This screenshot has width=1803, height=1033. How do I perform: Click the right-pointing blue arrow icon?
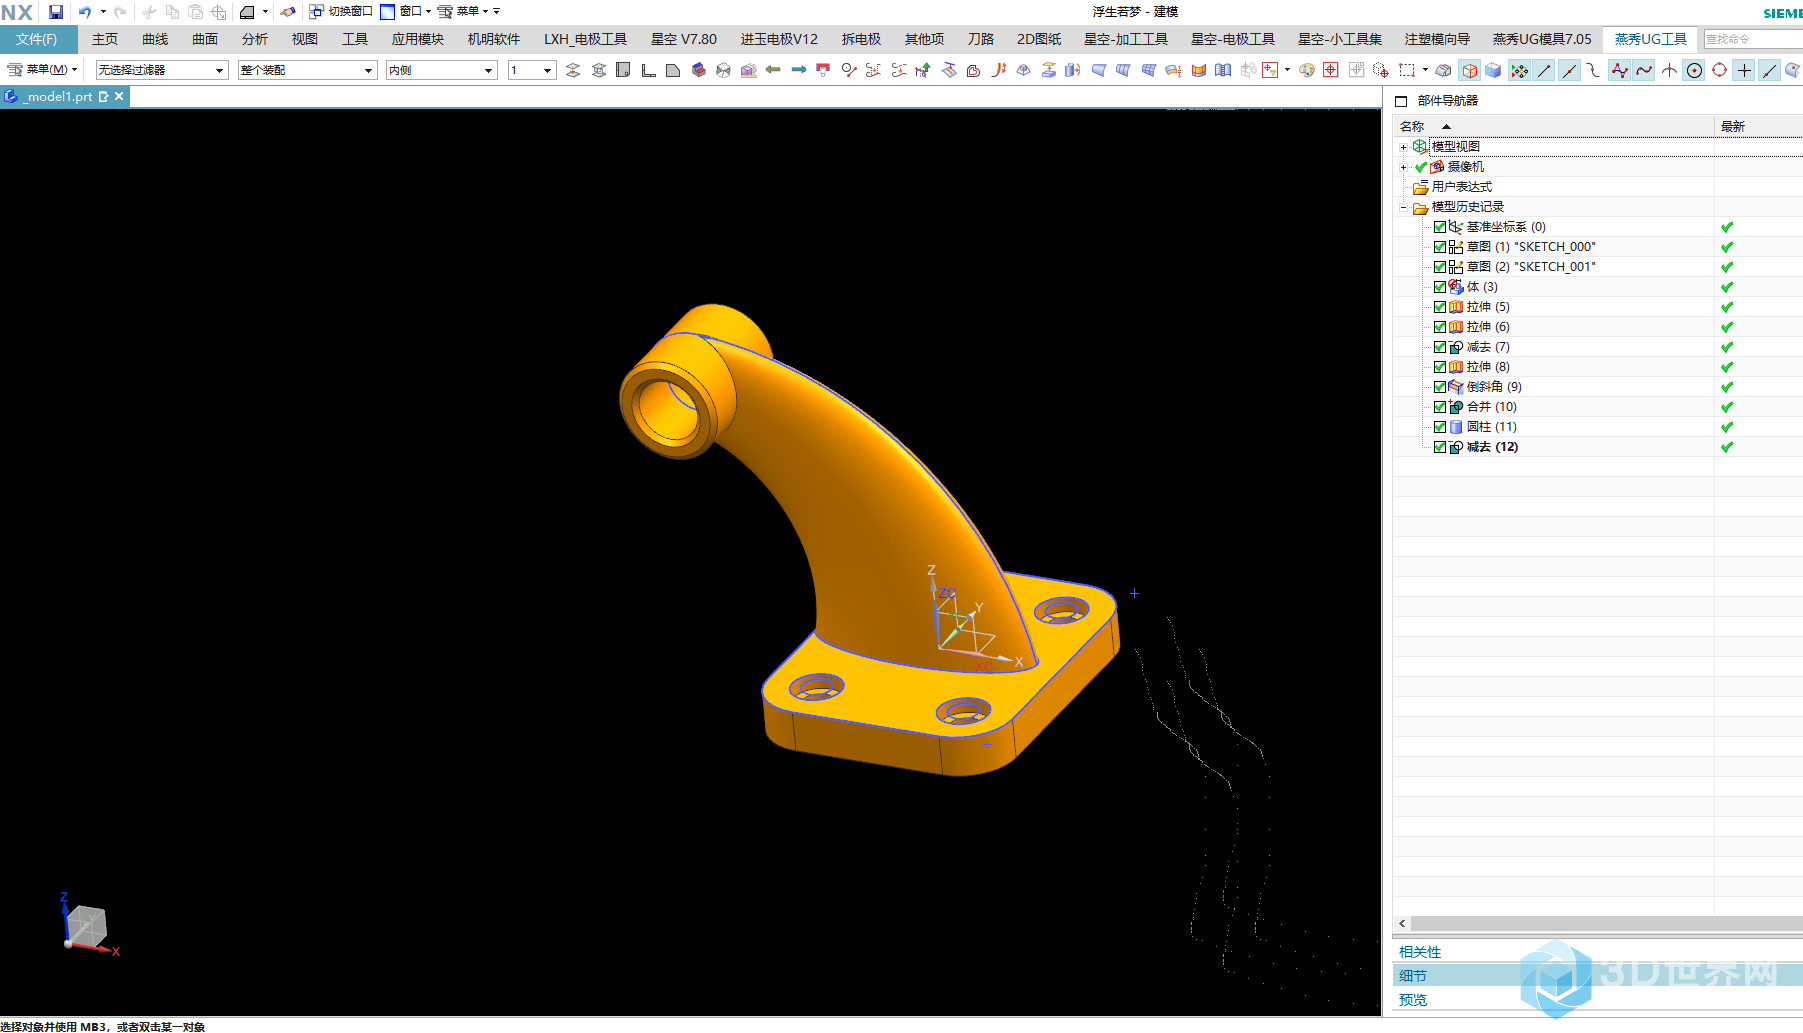tap(798, 70)
